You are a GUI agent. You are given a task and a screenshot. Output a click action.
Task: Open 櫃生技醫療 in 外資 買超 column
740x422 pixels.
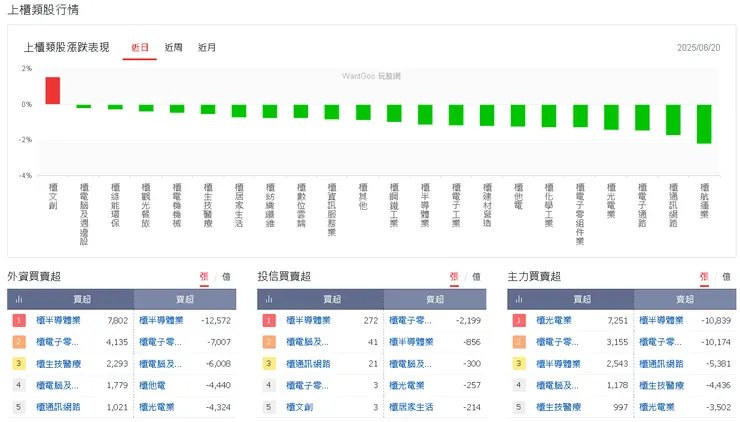point(59,364)
